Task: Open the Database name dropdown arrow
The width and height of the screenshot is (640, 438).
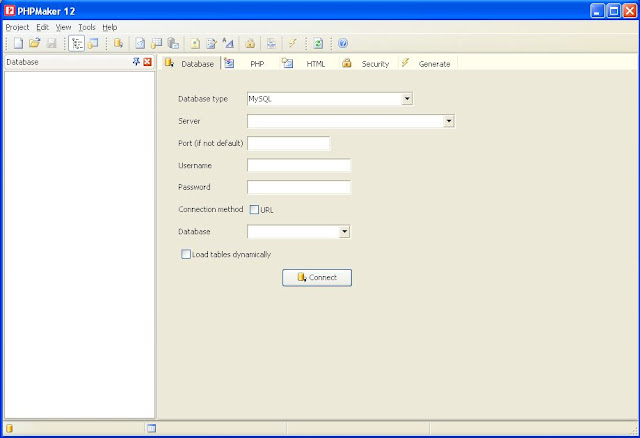Action: [344, 231]
